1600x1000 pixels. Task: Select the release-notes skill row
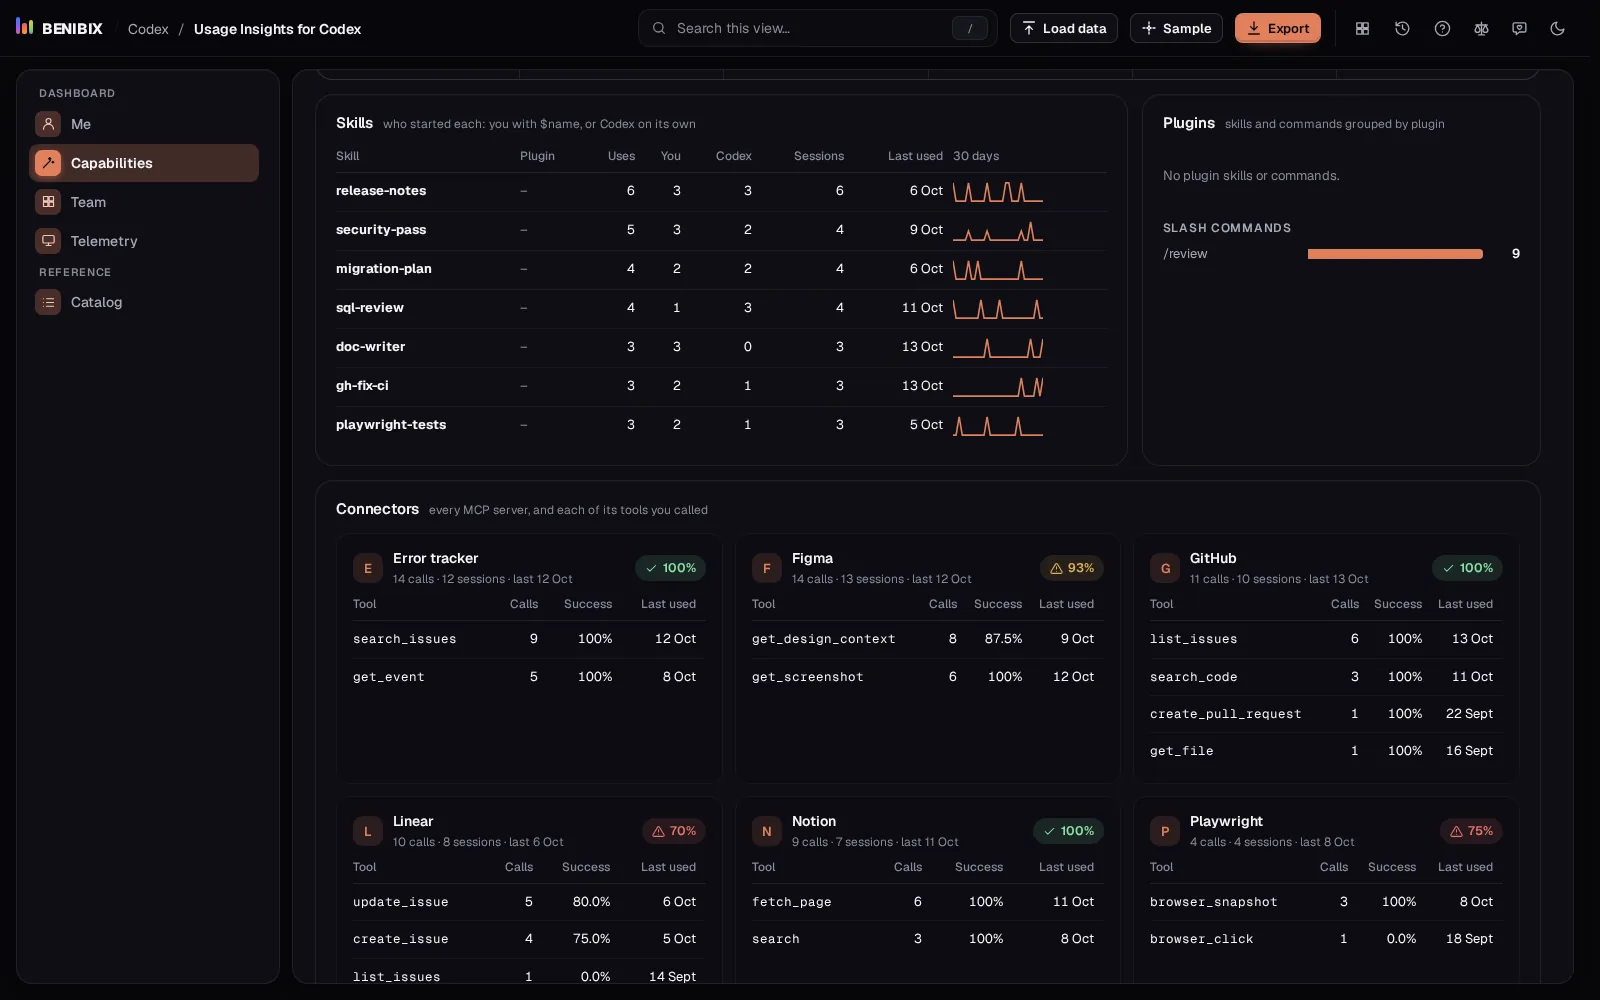(721, 191)
